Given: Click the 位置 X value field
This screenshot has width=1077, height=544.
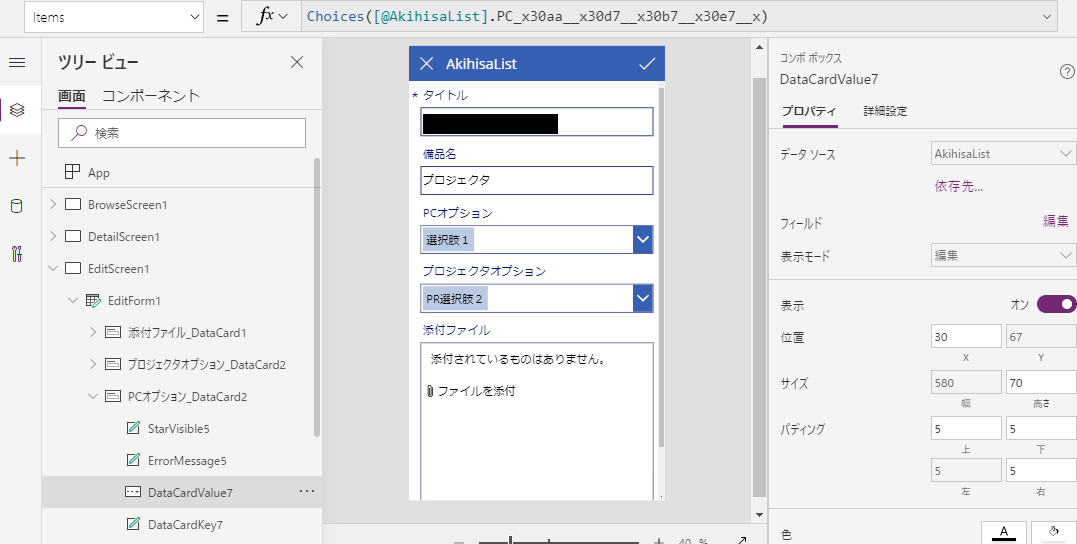Looking at the screenshot, I should click(x=966, y=337).
